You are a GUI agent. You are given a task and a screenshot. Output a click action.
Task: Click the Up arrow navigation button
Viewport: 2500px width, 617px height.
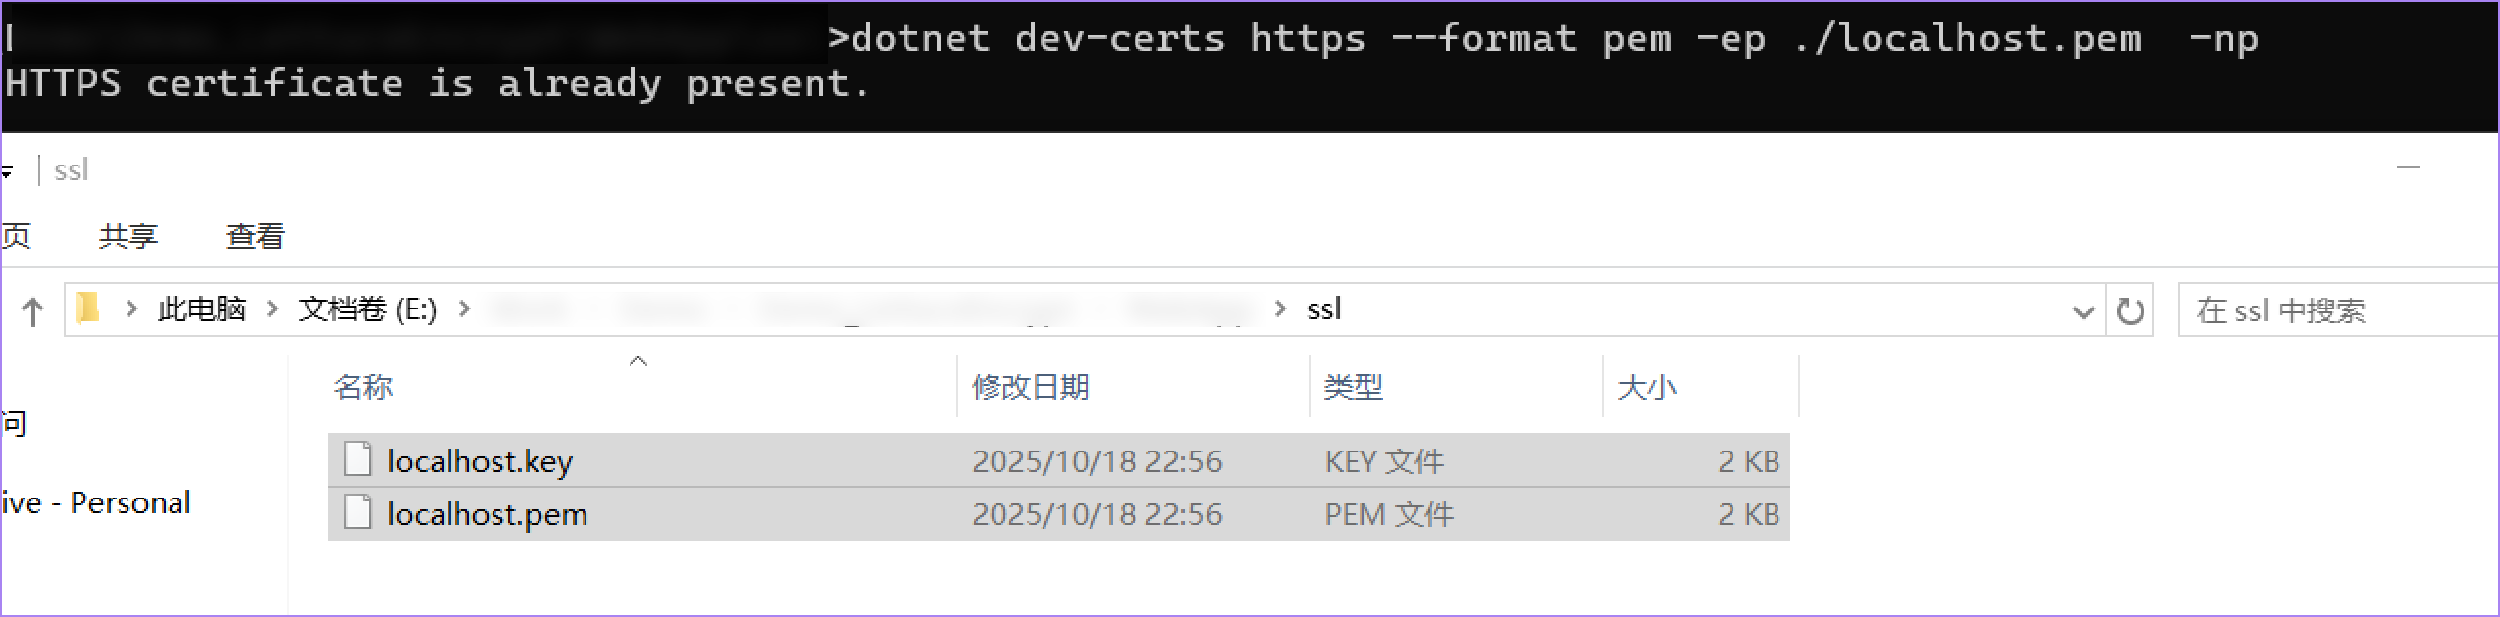coord(32,312)
